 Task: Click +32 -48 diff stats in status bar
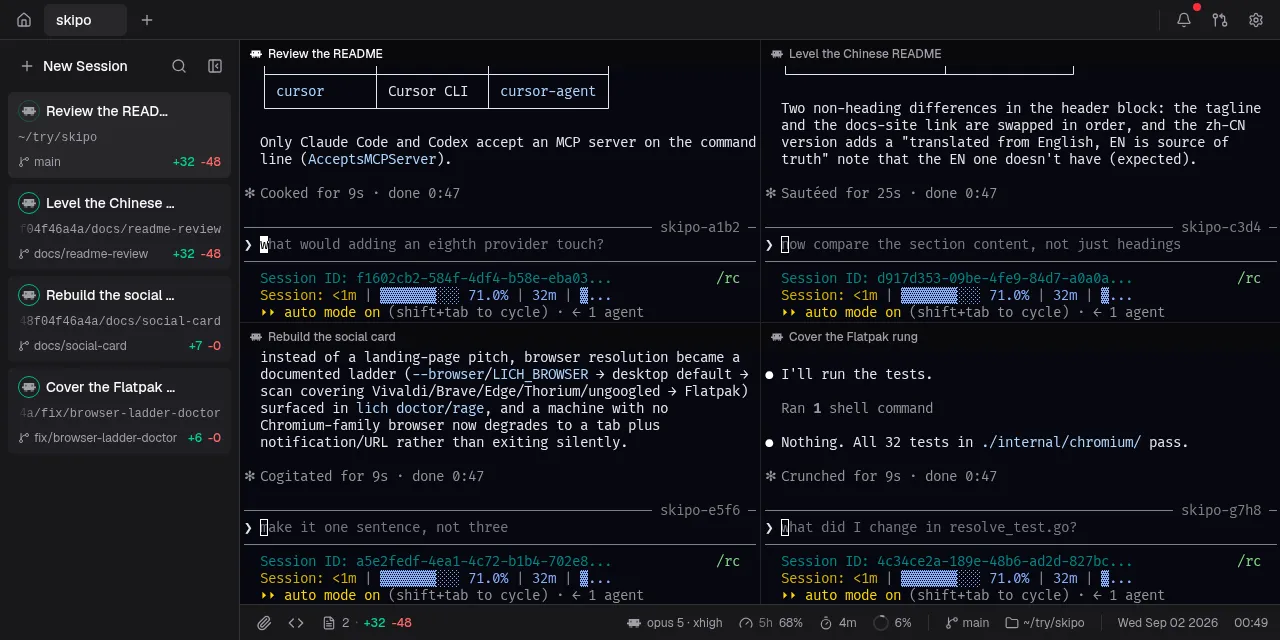(387, 623)
